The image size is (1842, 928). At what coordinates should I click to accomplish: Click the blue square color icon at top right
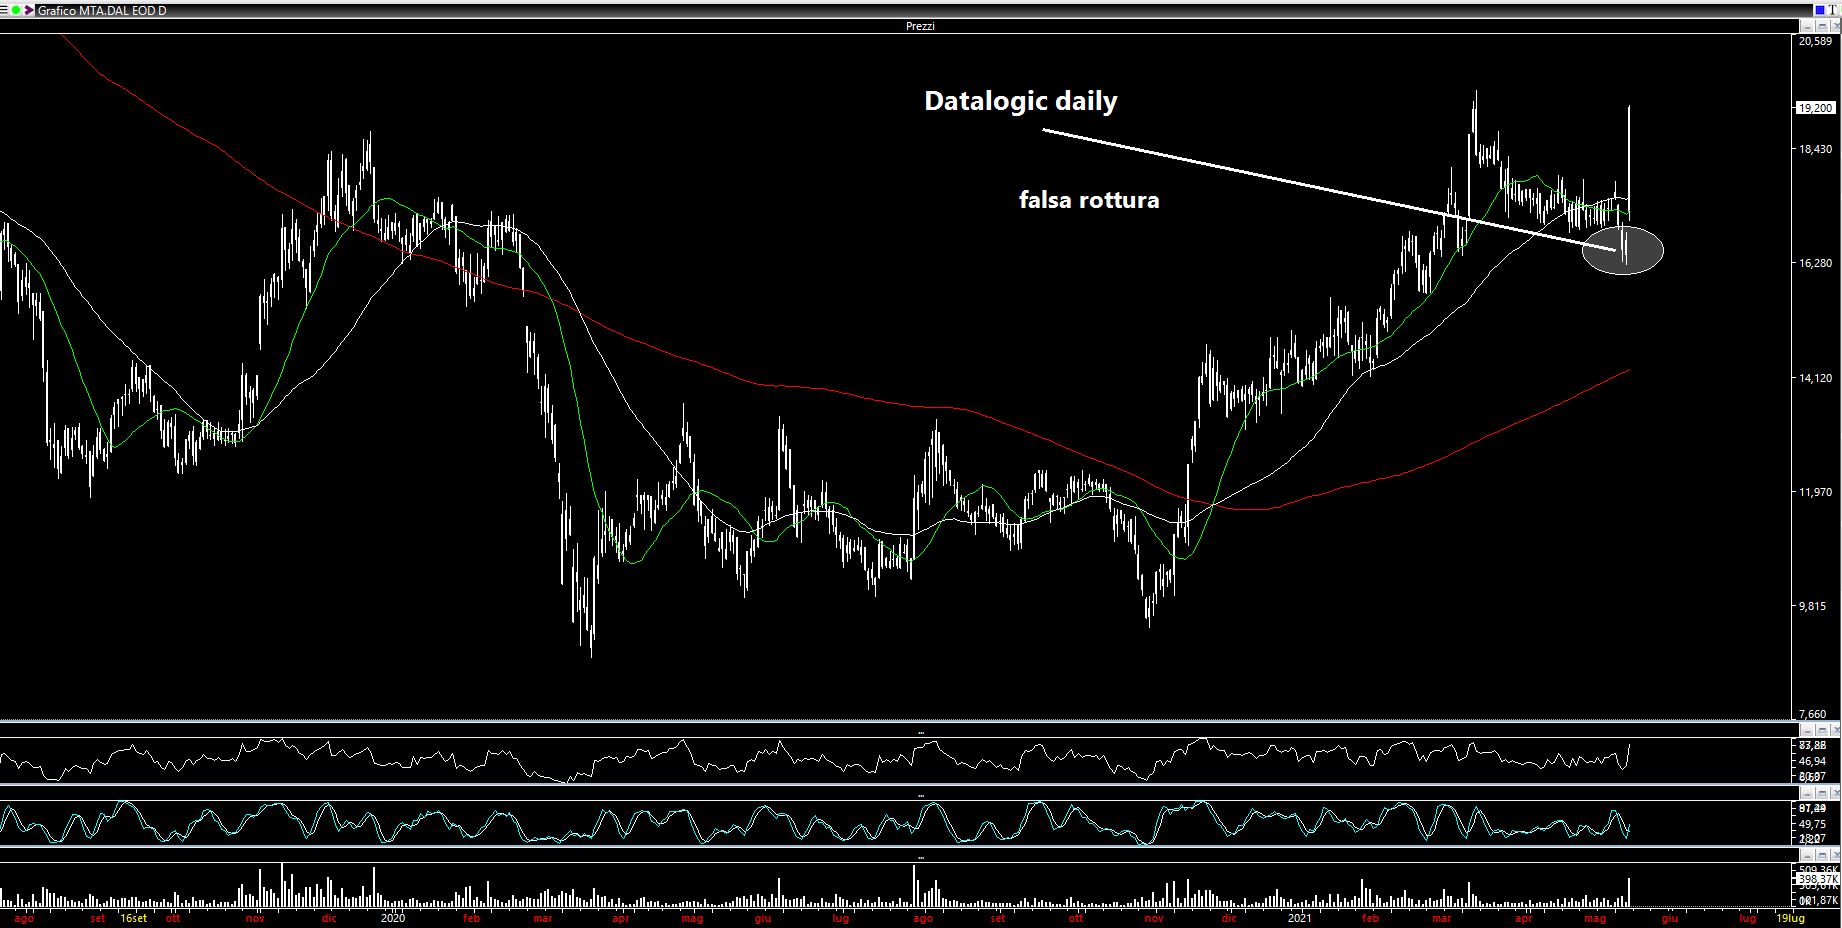click(1820, 10)
